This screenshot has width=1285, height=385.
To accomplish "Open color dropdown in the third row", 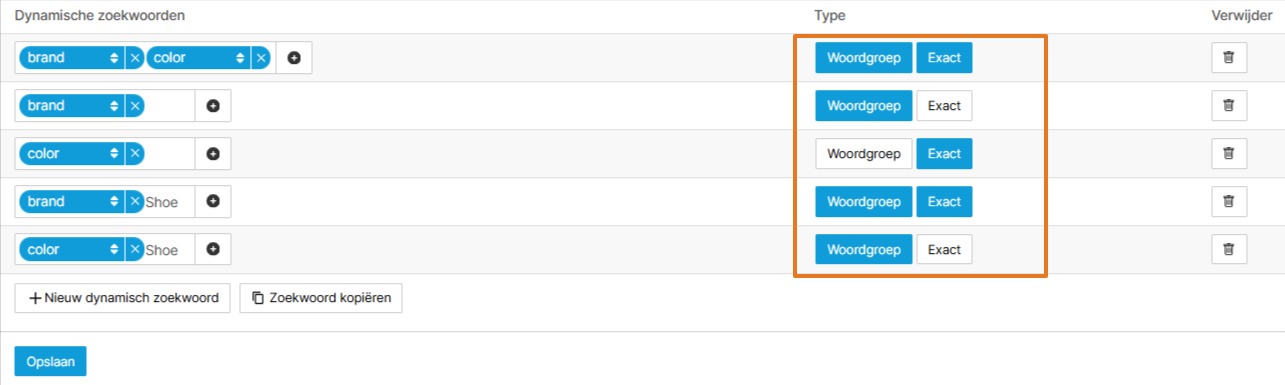I will tap(72, 154).
